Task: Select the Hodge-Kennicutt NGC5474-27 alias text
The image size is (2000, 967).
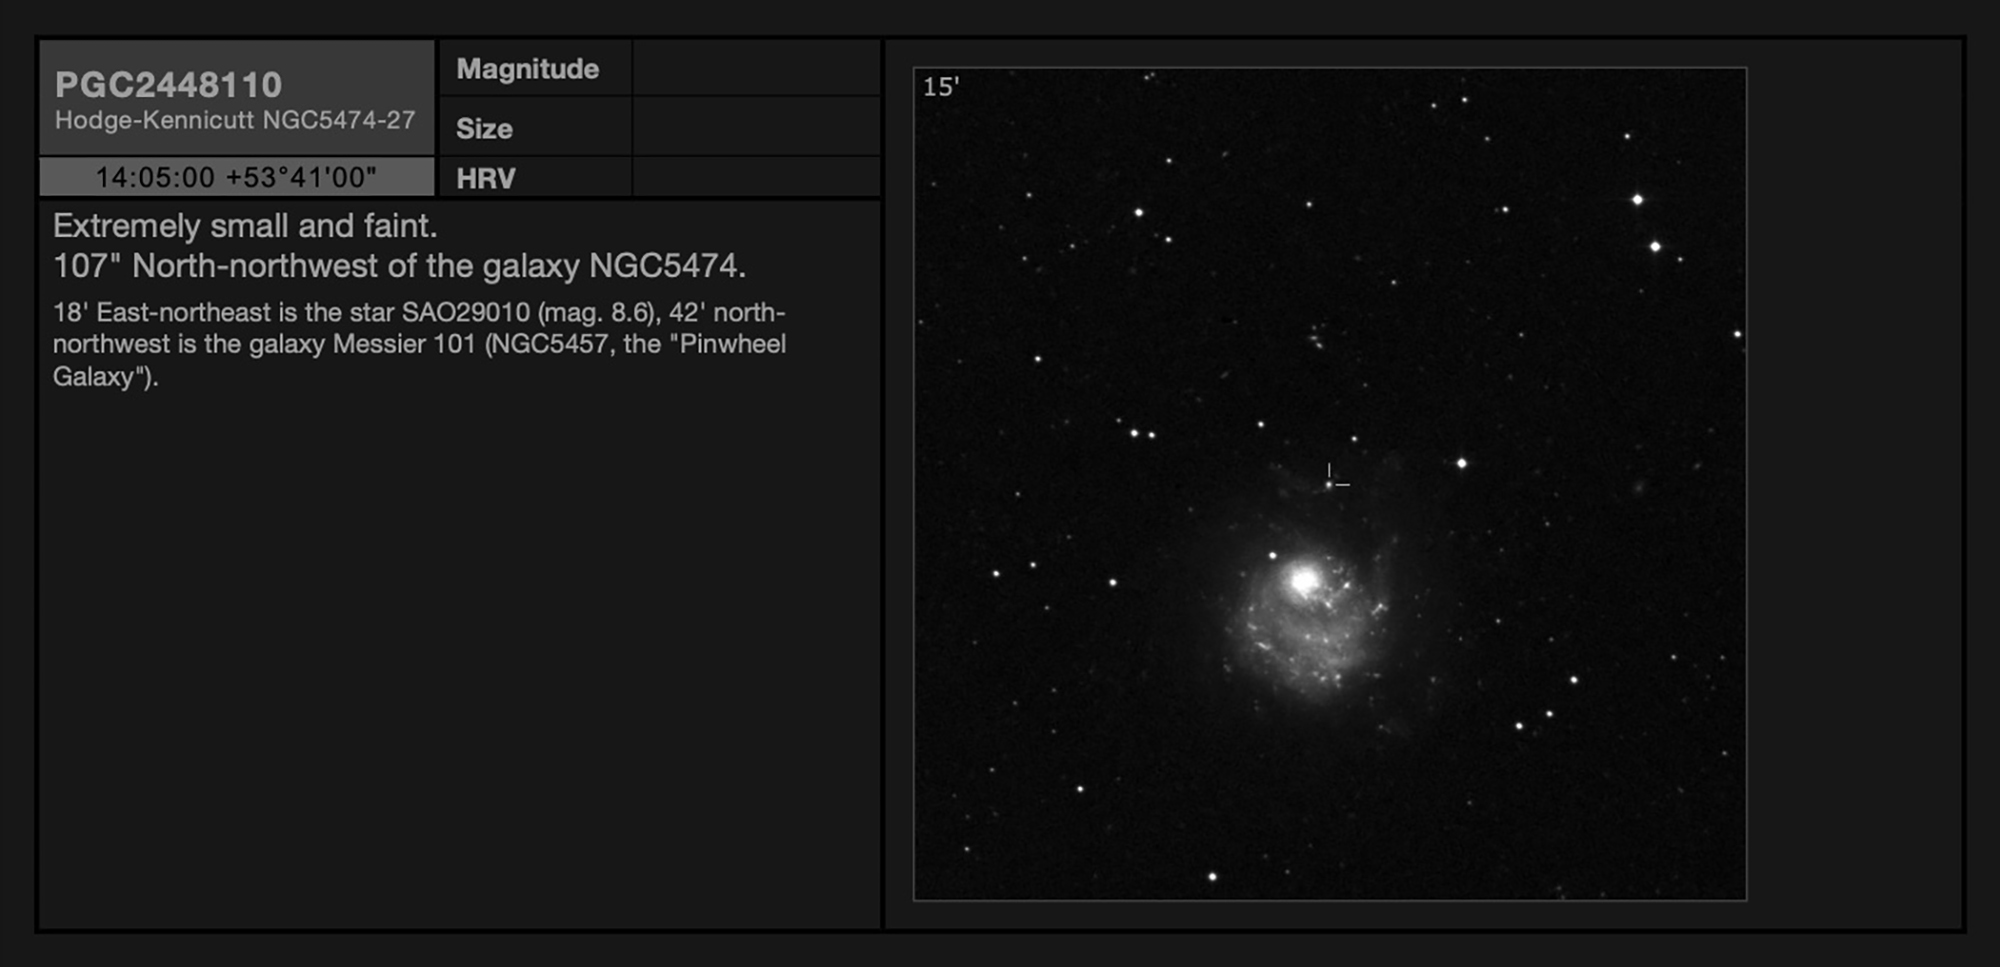Action: click(235, 120)
